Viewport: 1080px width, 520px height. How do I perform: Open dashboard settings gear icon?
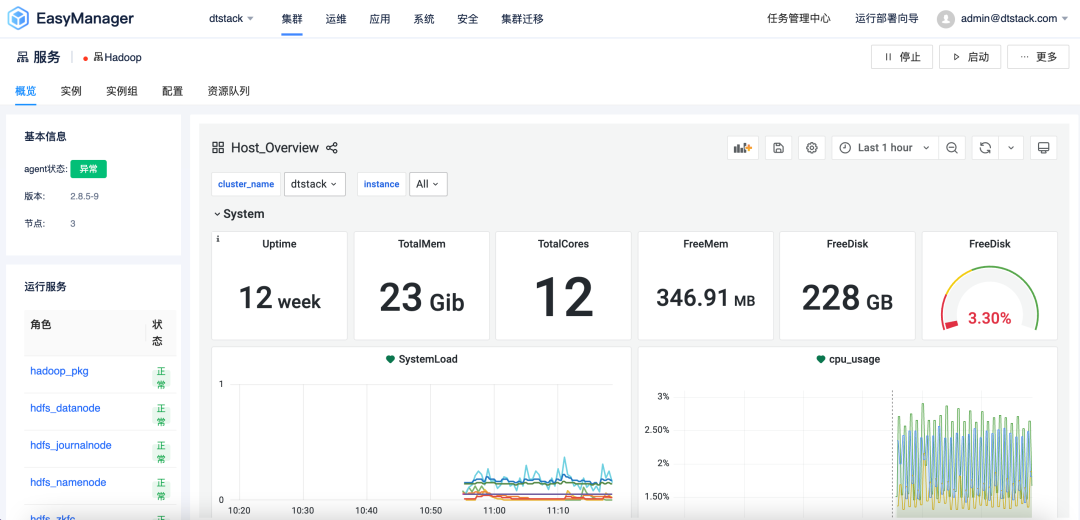pyautogui.click(x=812, y=147)
